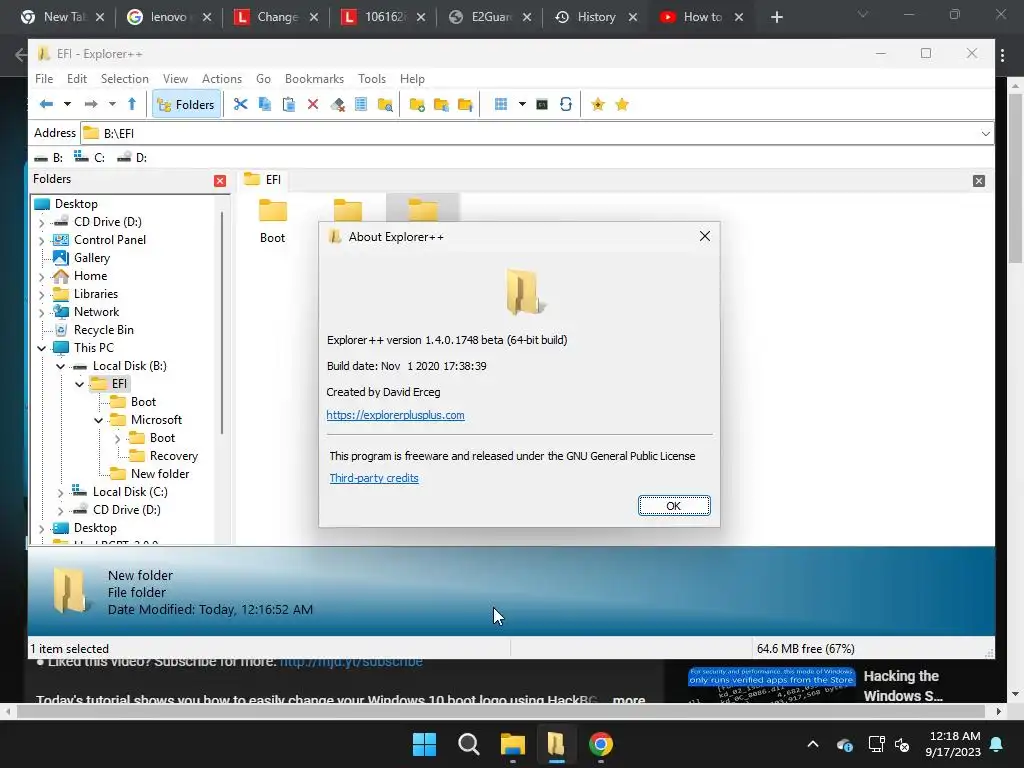Open the back history dropdown arrow

(67, 104)
